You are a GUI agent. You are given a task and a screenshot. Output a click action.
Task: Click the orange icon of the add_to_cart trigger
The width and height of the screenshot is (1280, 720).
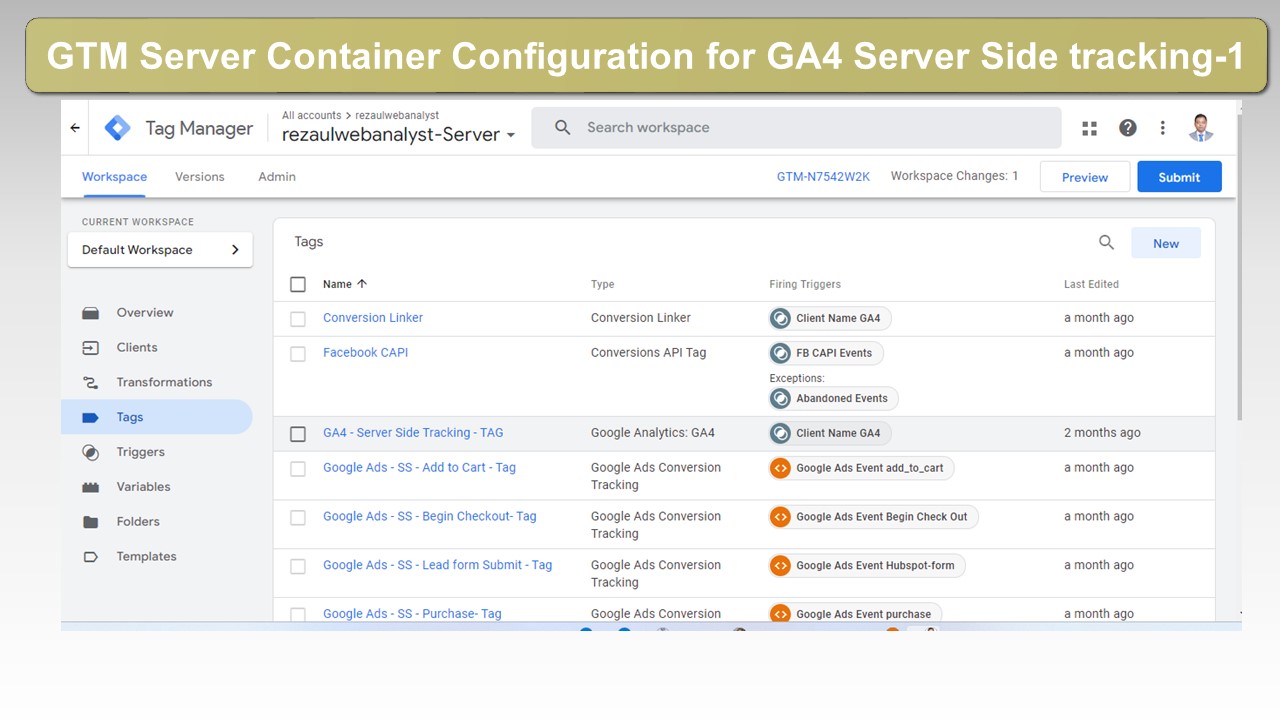[x=780, y=468]
